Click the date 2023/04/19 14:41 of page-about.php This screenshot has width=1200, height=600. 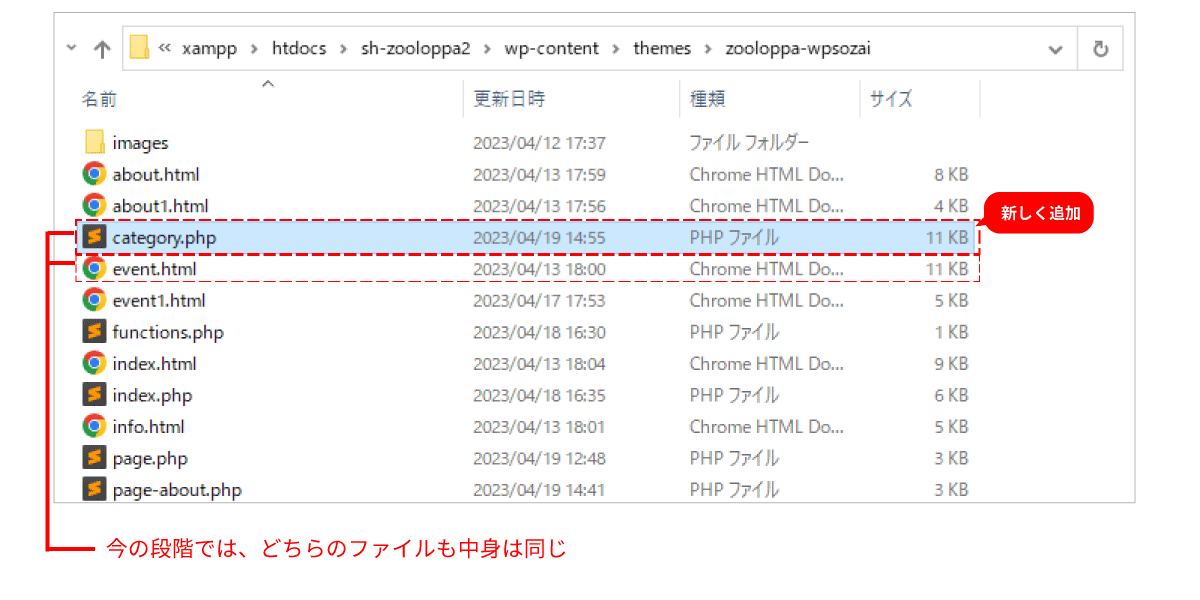pyautogui.click(x=539, y=490)
